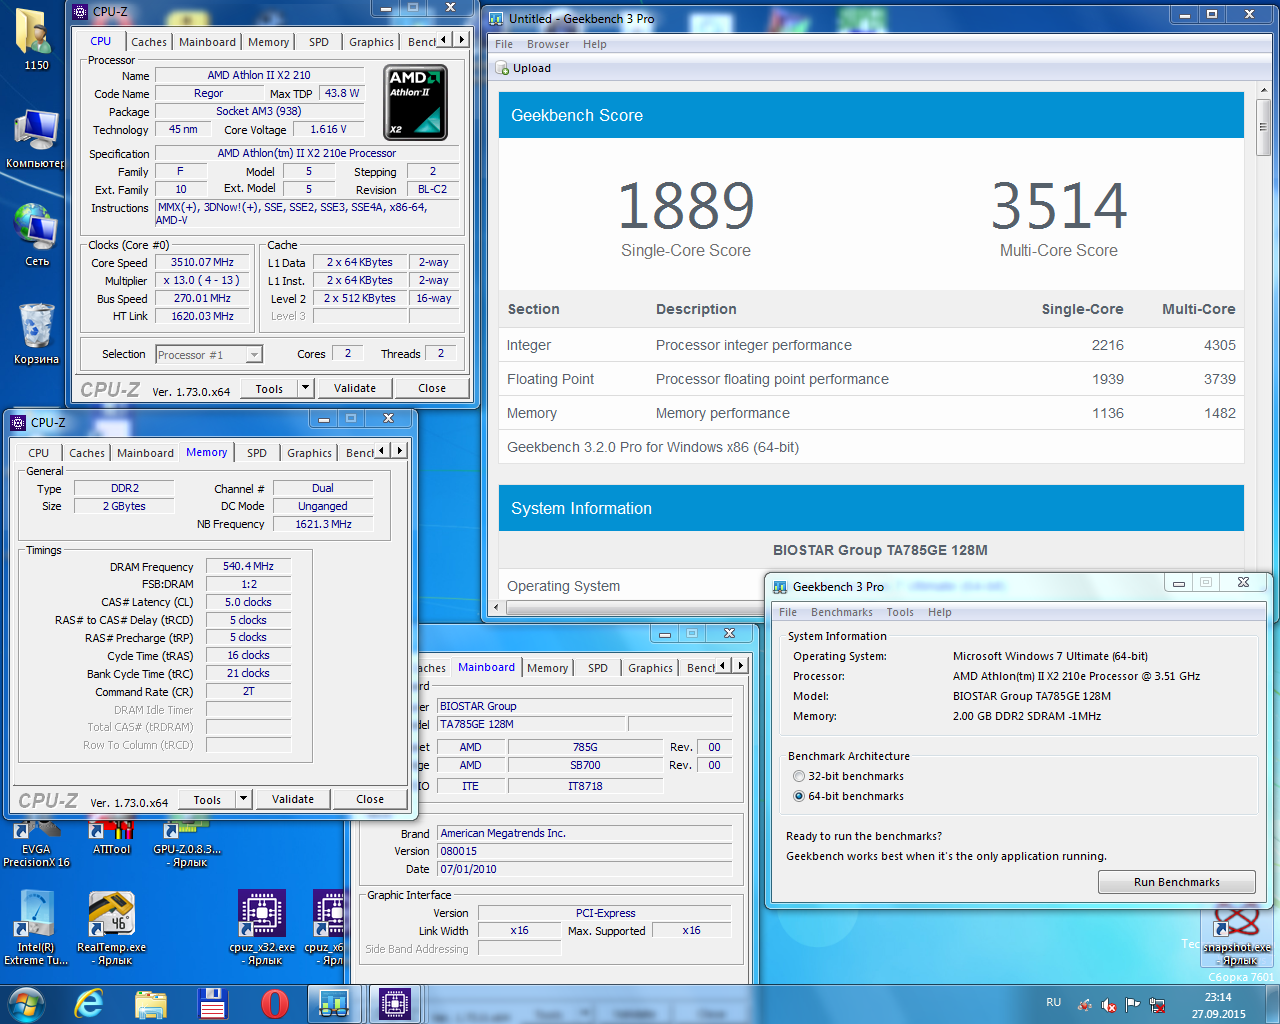Viewport: 1280px width, 1024px height.
Task: Select 64-bit benchmarks radio button
Action: click(x=799, y=796)
